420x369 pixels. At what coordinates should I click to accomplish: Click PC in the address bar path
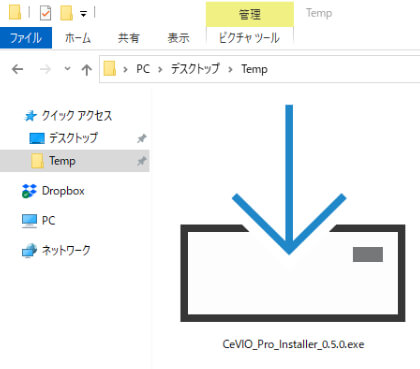click(x=143, y=69)
